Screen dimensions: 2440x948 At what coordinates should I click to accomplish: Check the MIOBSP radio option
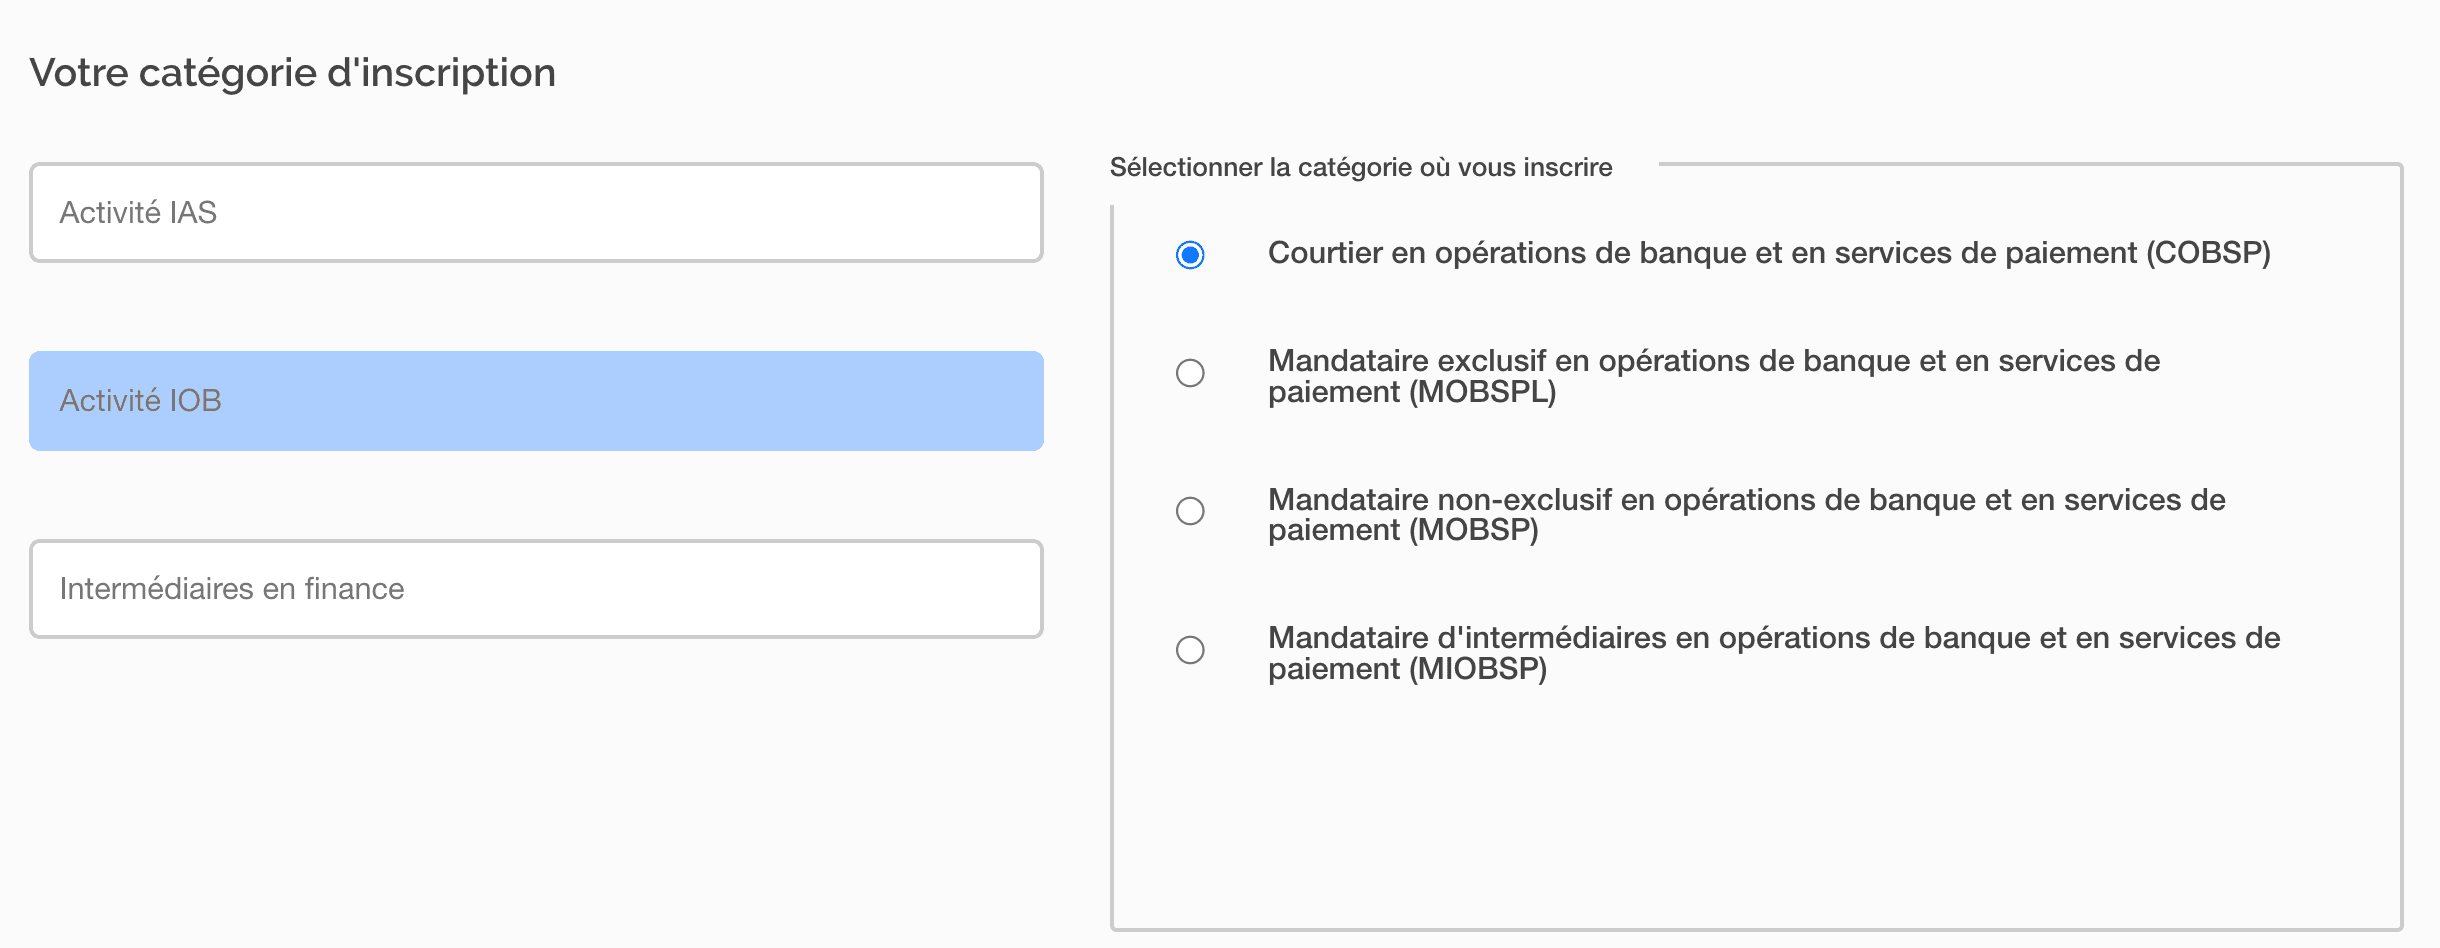[1190, 650]
